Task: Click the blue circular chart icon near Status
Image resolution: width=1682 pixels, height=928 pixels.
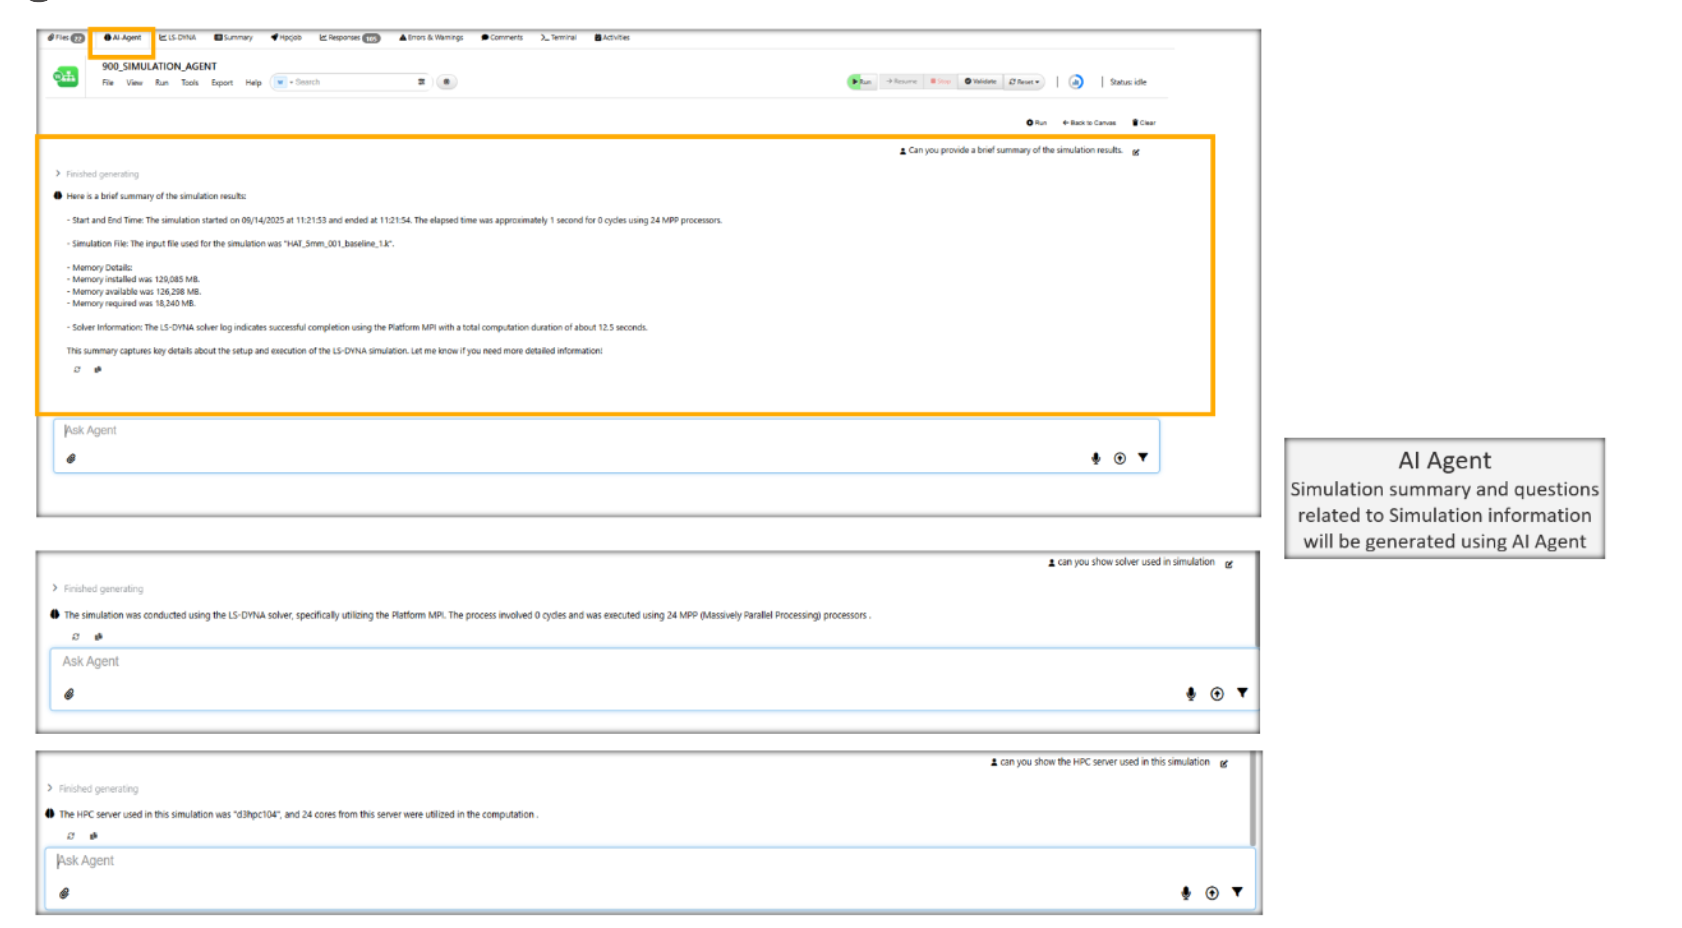Action: pos(1076,82)
